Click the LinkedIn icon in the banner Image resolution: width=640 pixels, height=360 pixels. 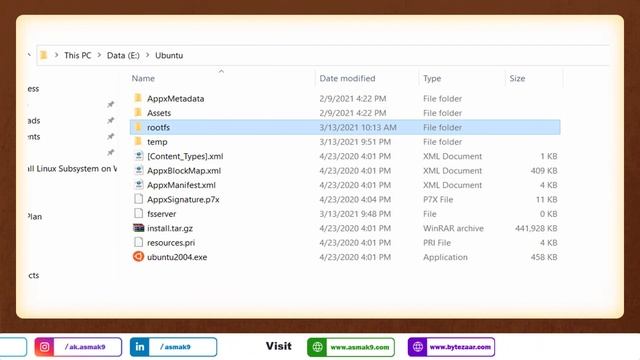coord(140,347)
